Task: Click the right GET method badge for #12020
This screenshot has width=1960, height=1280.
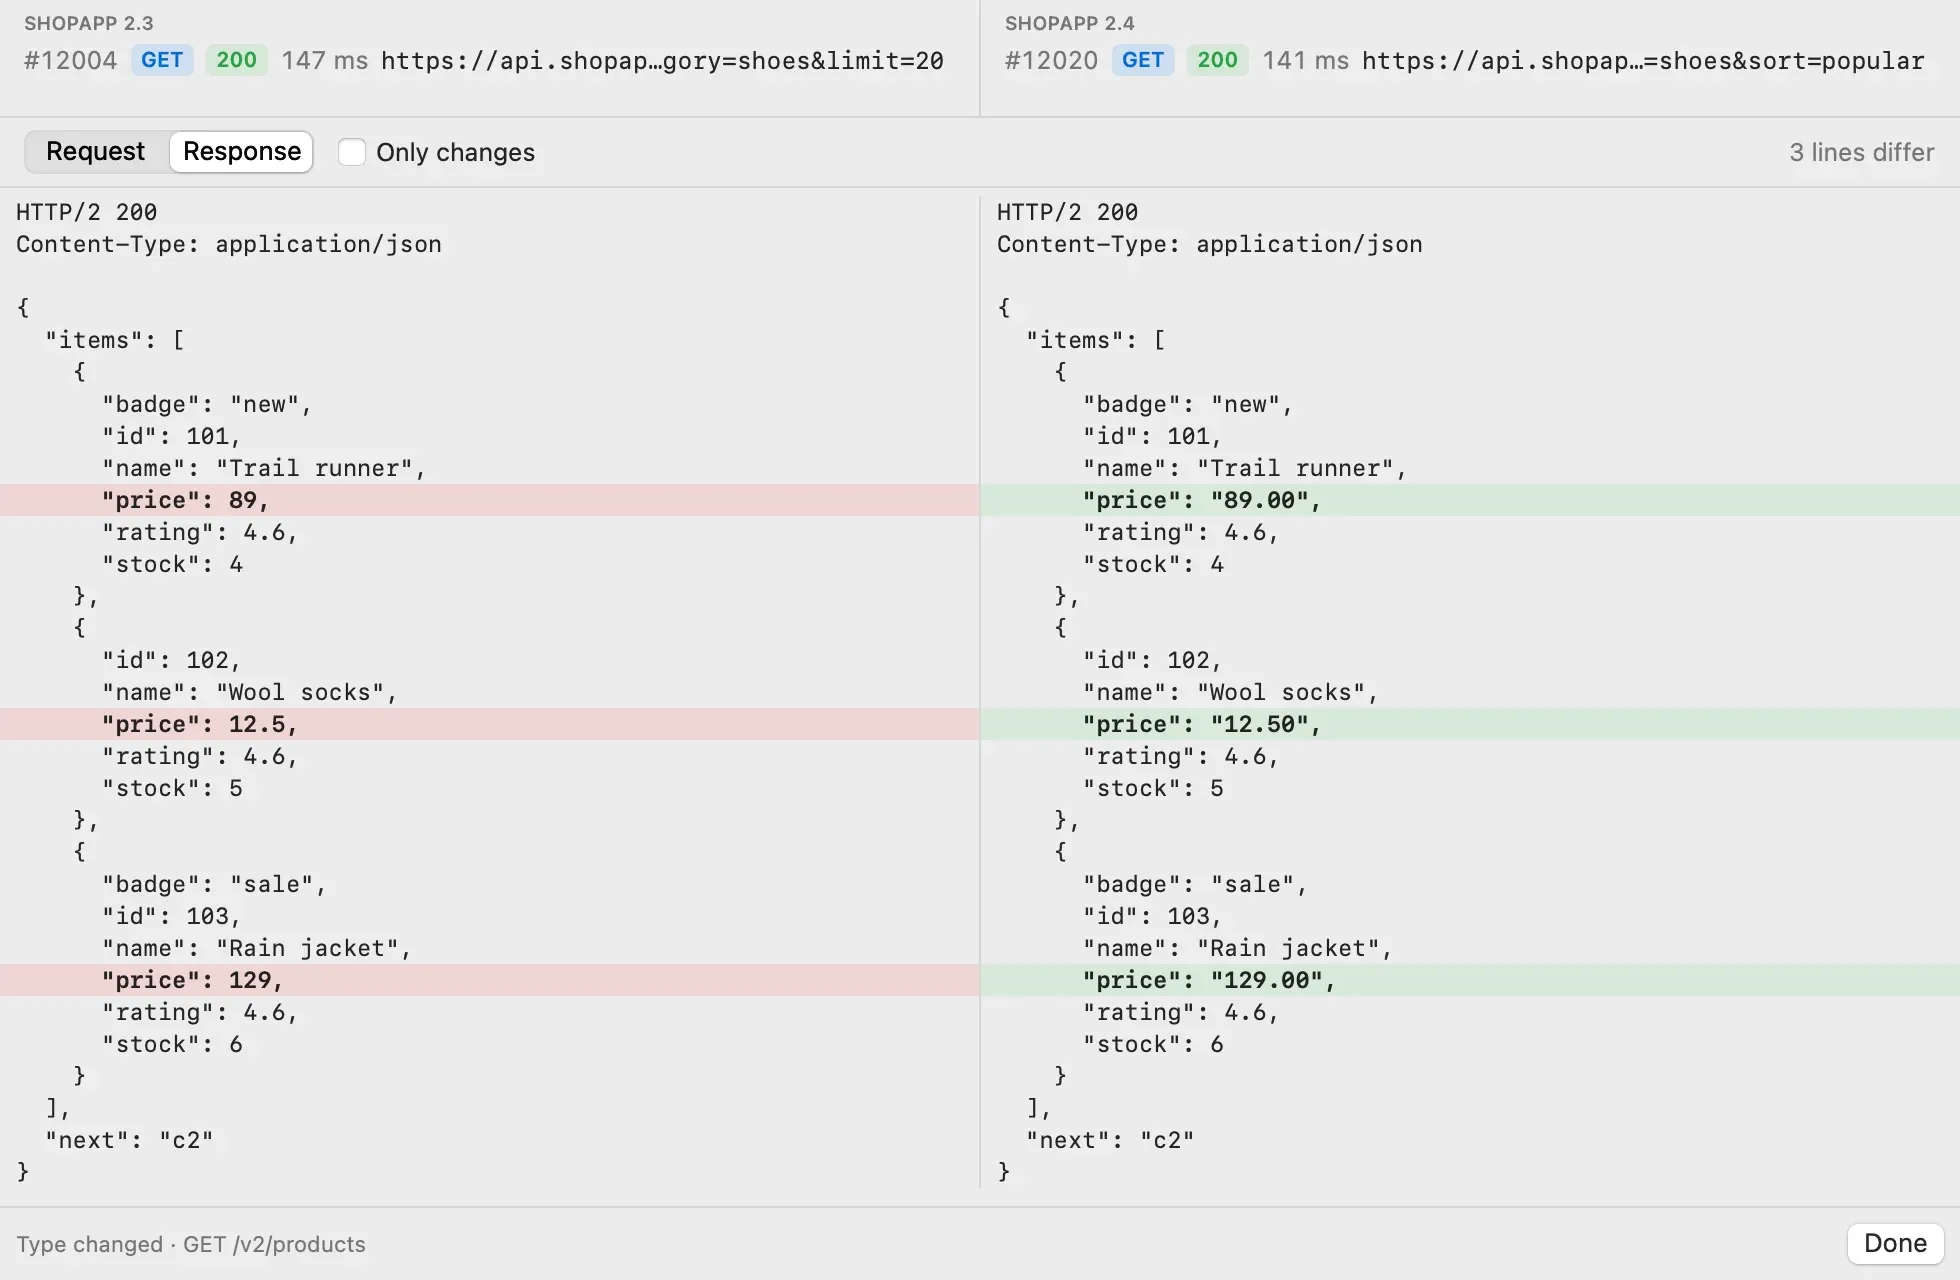Action: coord(1143,60)
